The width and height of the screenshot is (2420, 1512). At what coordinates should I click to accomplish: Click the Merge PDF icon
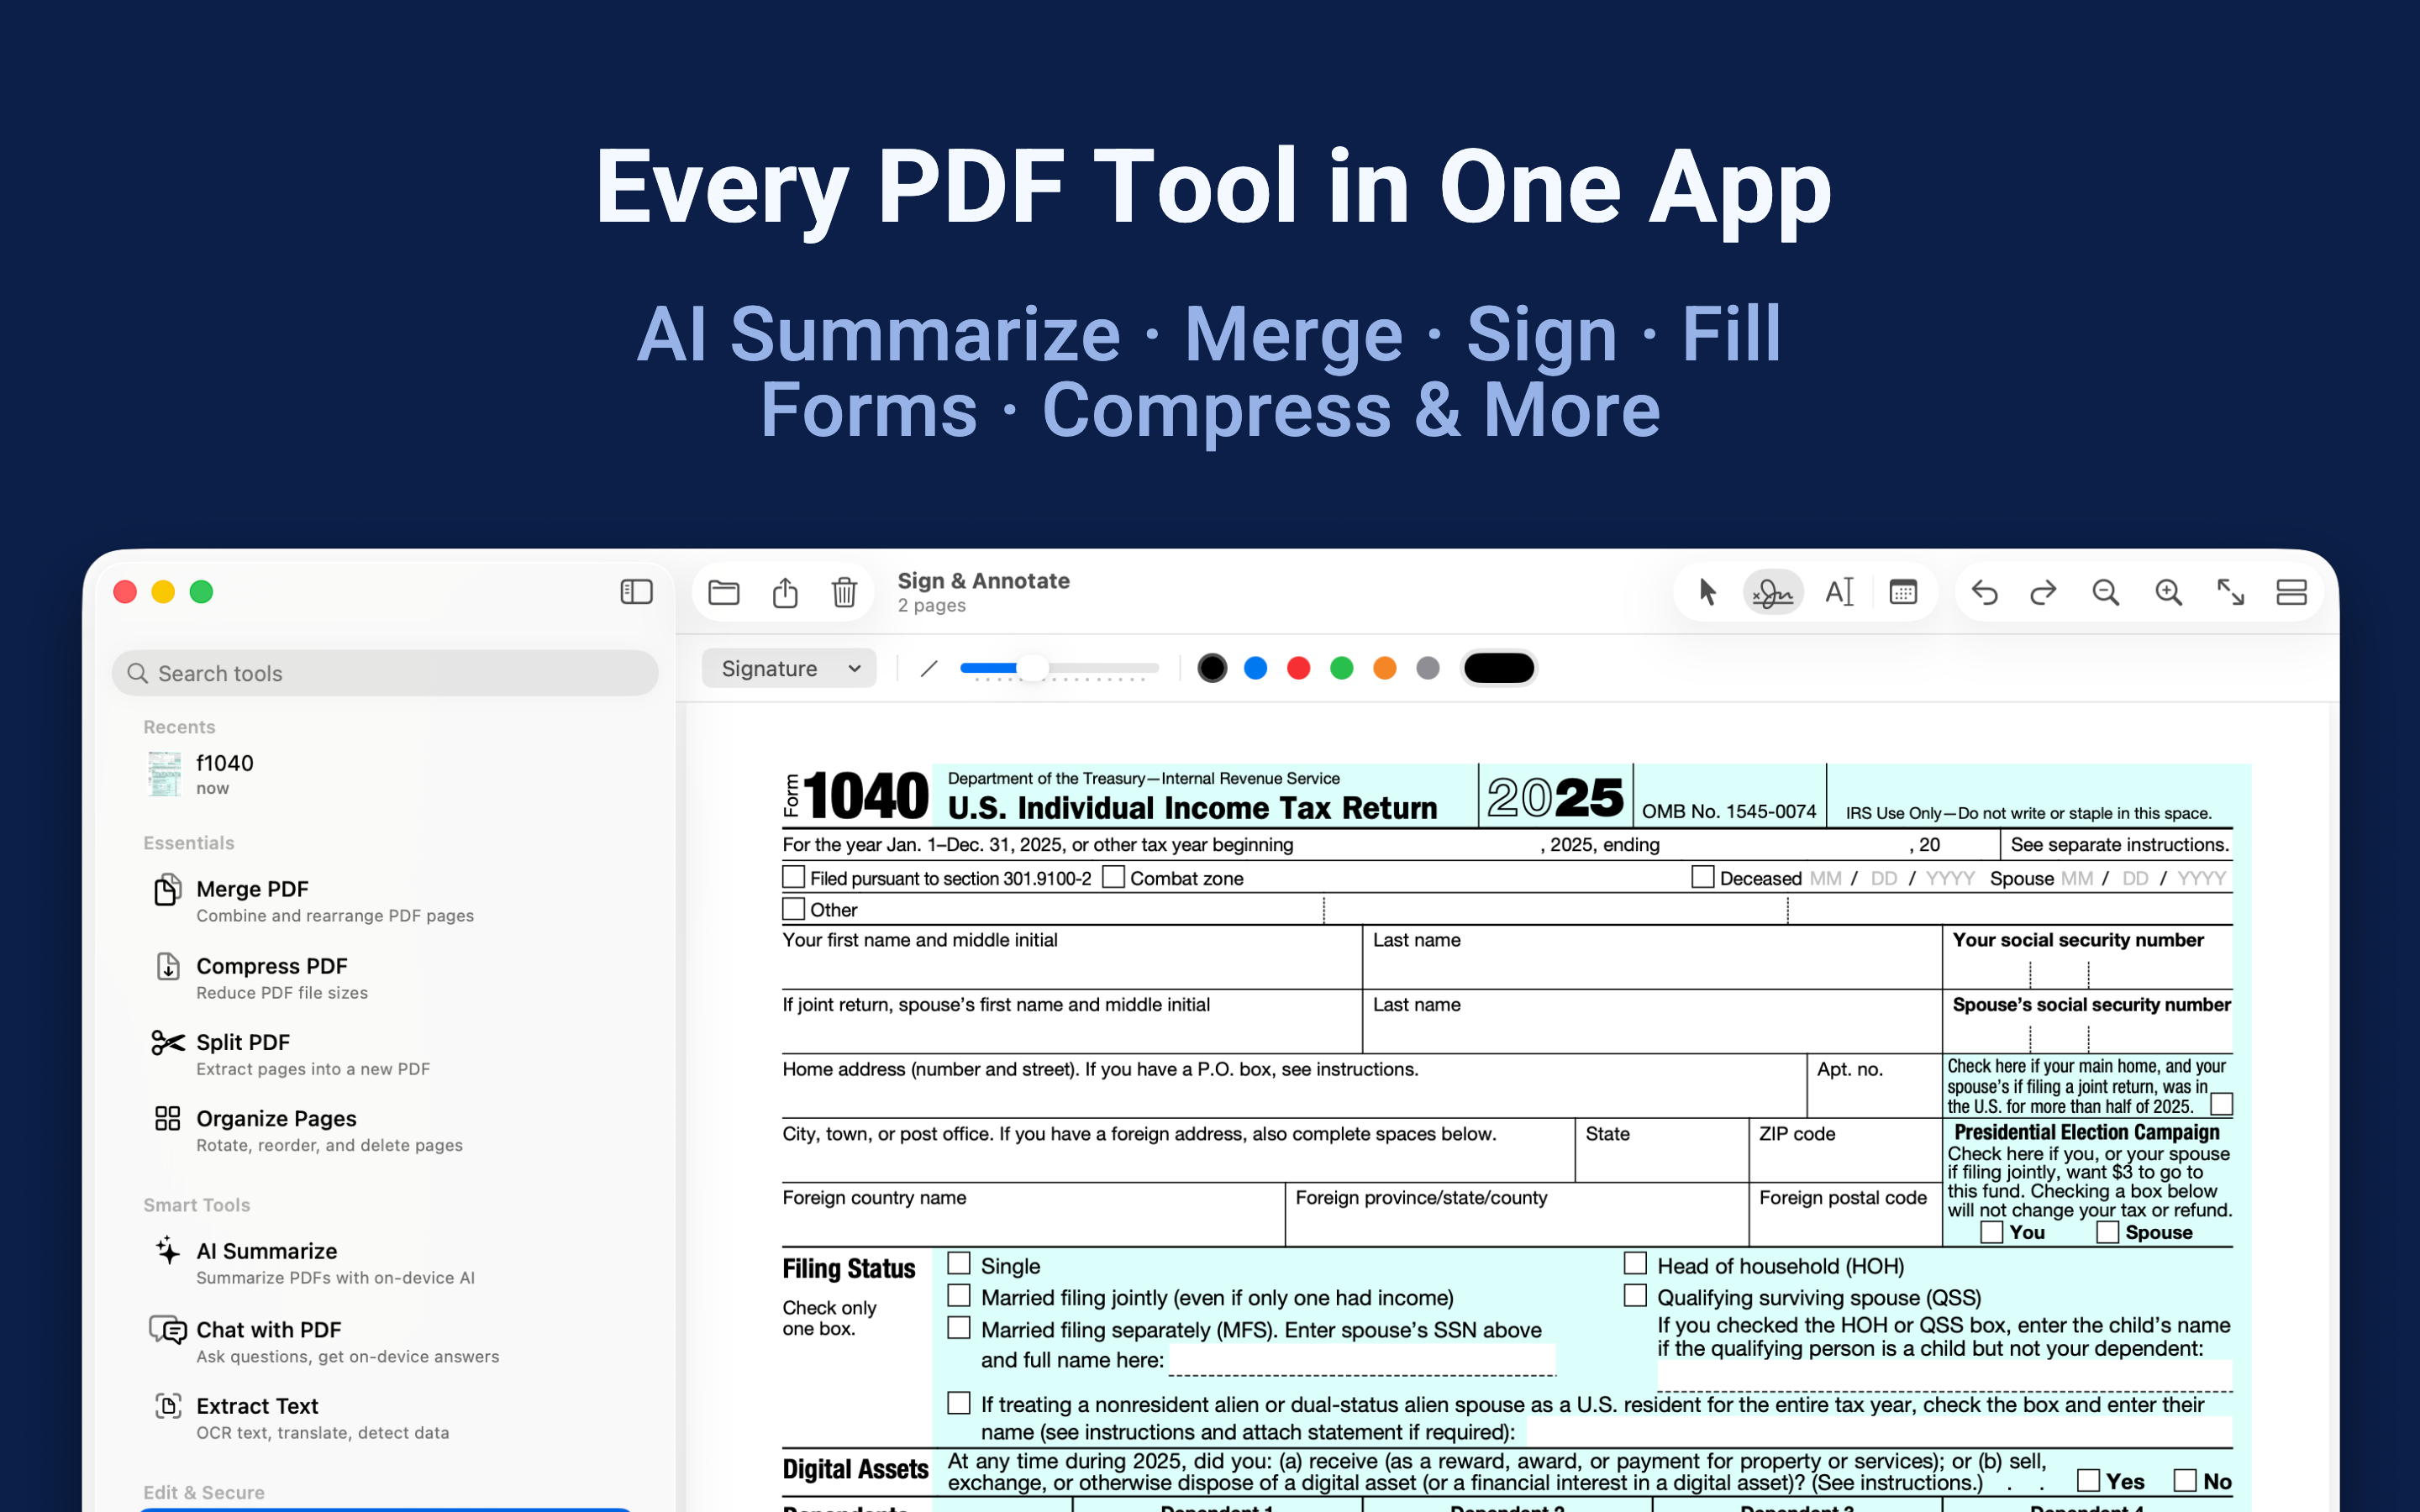point(168,889)
